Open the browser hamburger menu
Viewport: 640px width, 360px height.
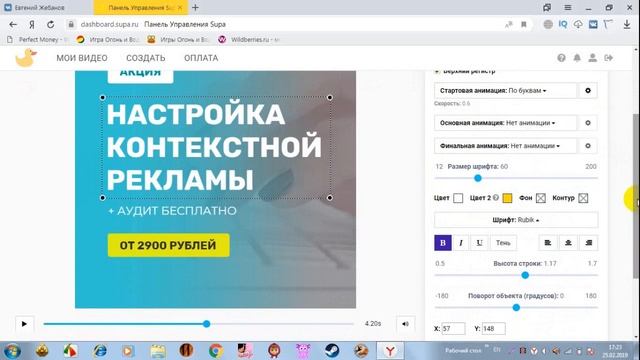pyautogui.click(x=568, y=7)
